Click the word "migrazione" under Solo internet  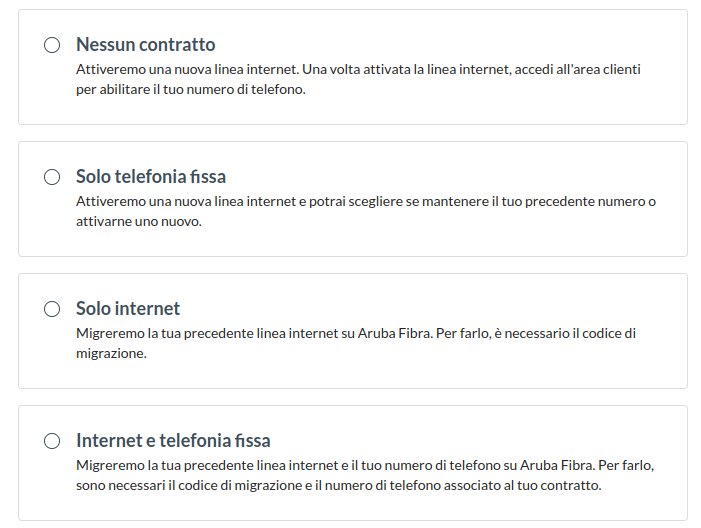111,353
